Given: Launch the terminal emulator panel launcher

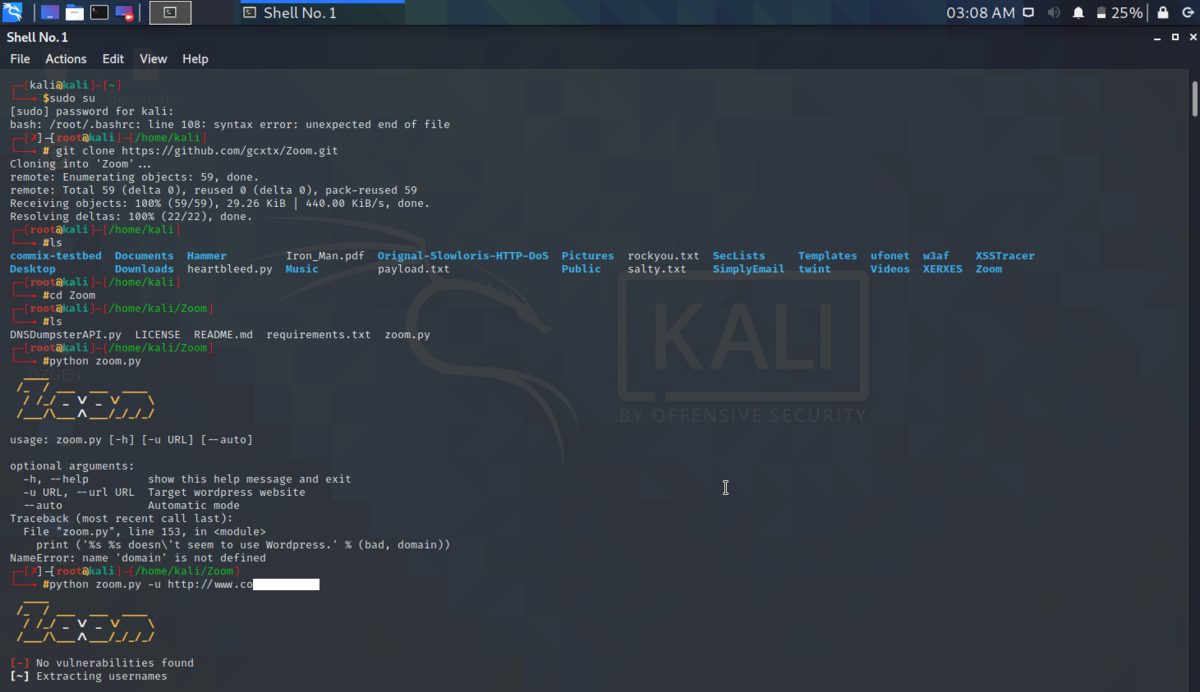Looking at the screenshot, I should [x=99, y=13].
